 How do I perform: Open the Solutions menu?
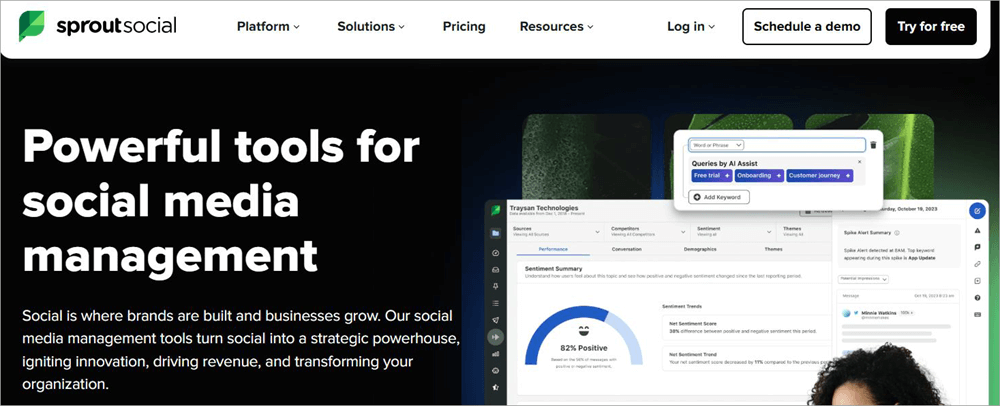371,27
